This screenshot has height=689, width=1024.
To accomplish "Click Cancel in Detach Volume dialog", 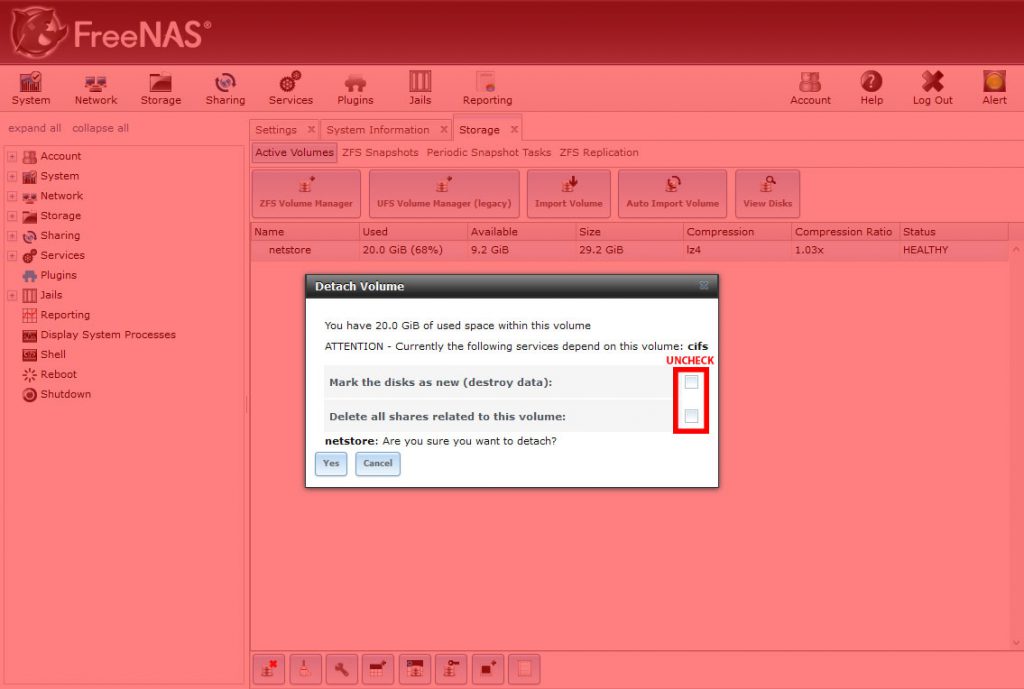I will pos(378,464).
